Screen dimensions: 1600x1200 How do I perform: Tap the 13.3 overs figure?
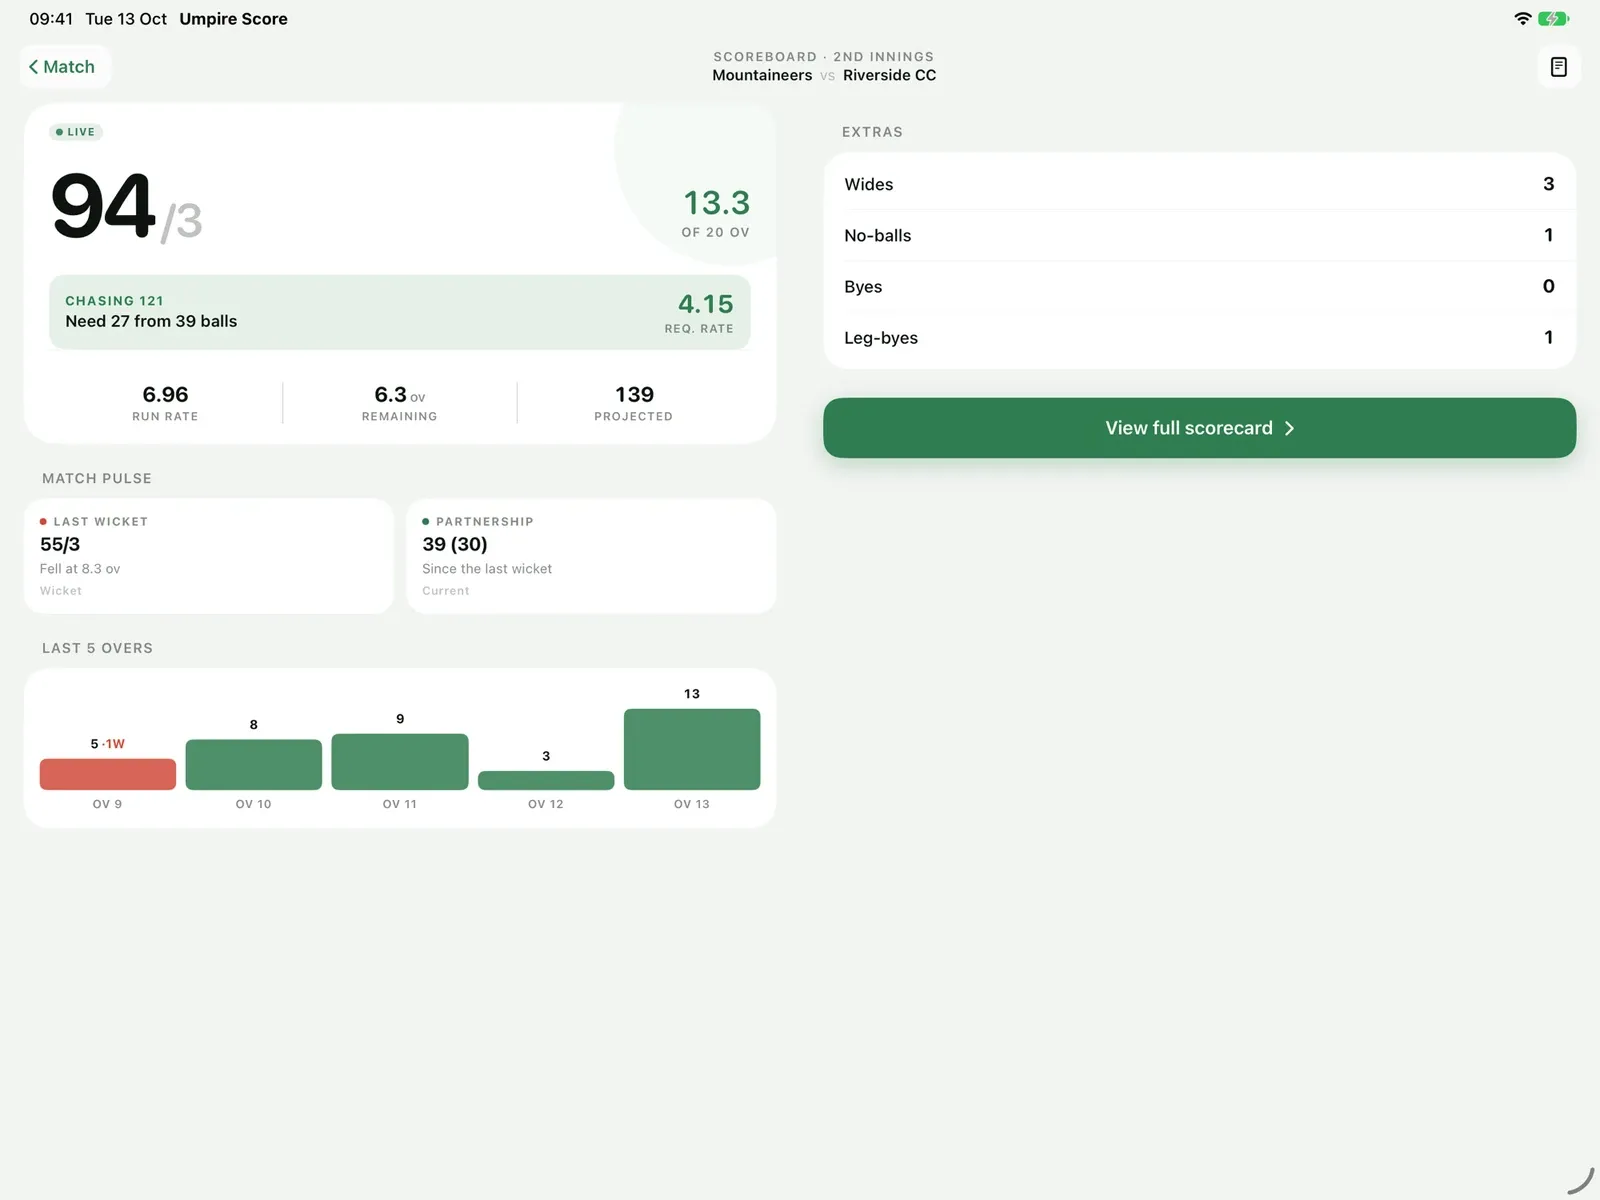[x=716, y=203]
